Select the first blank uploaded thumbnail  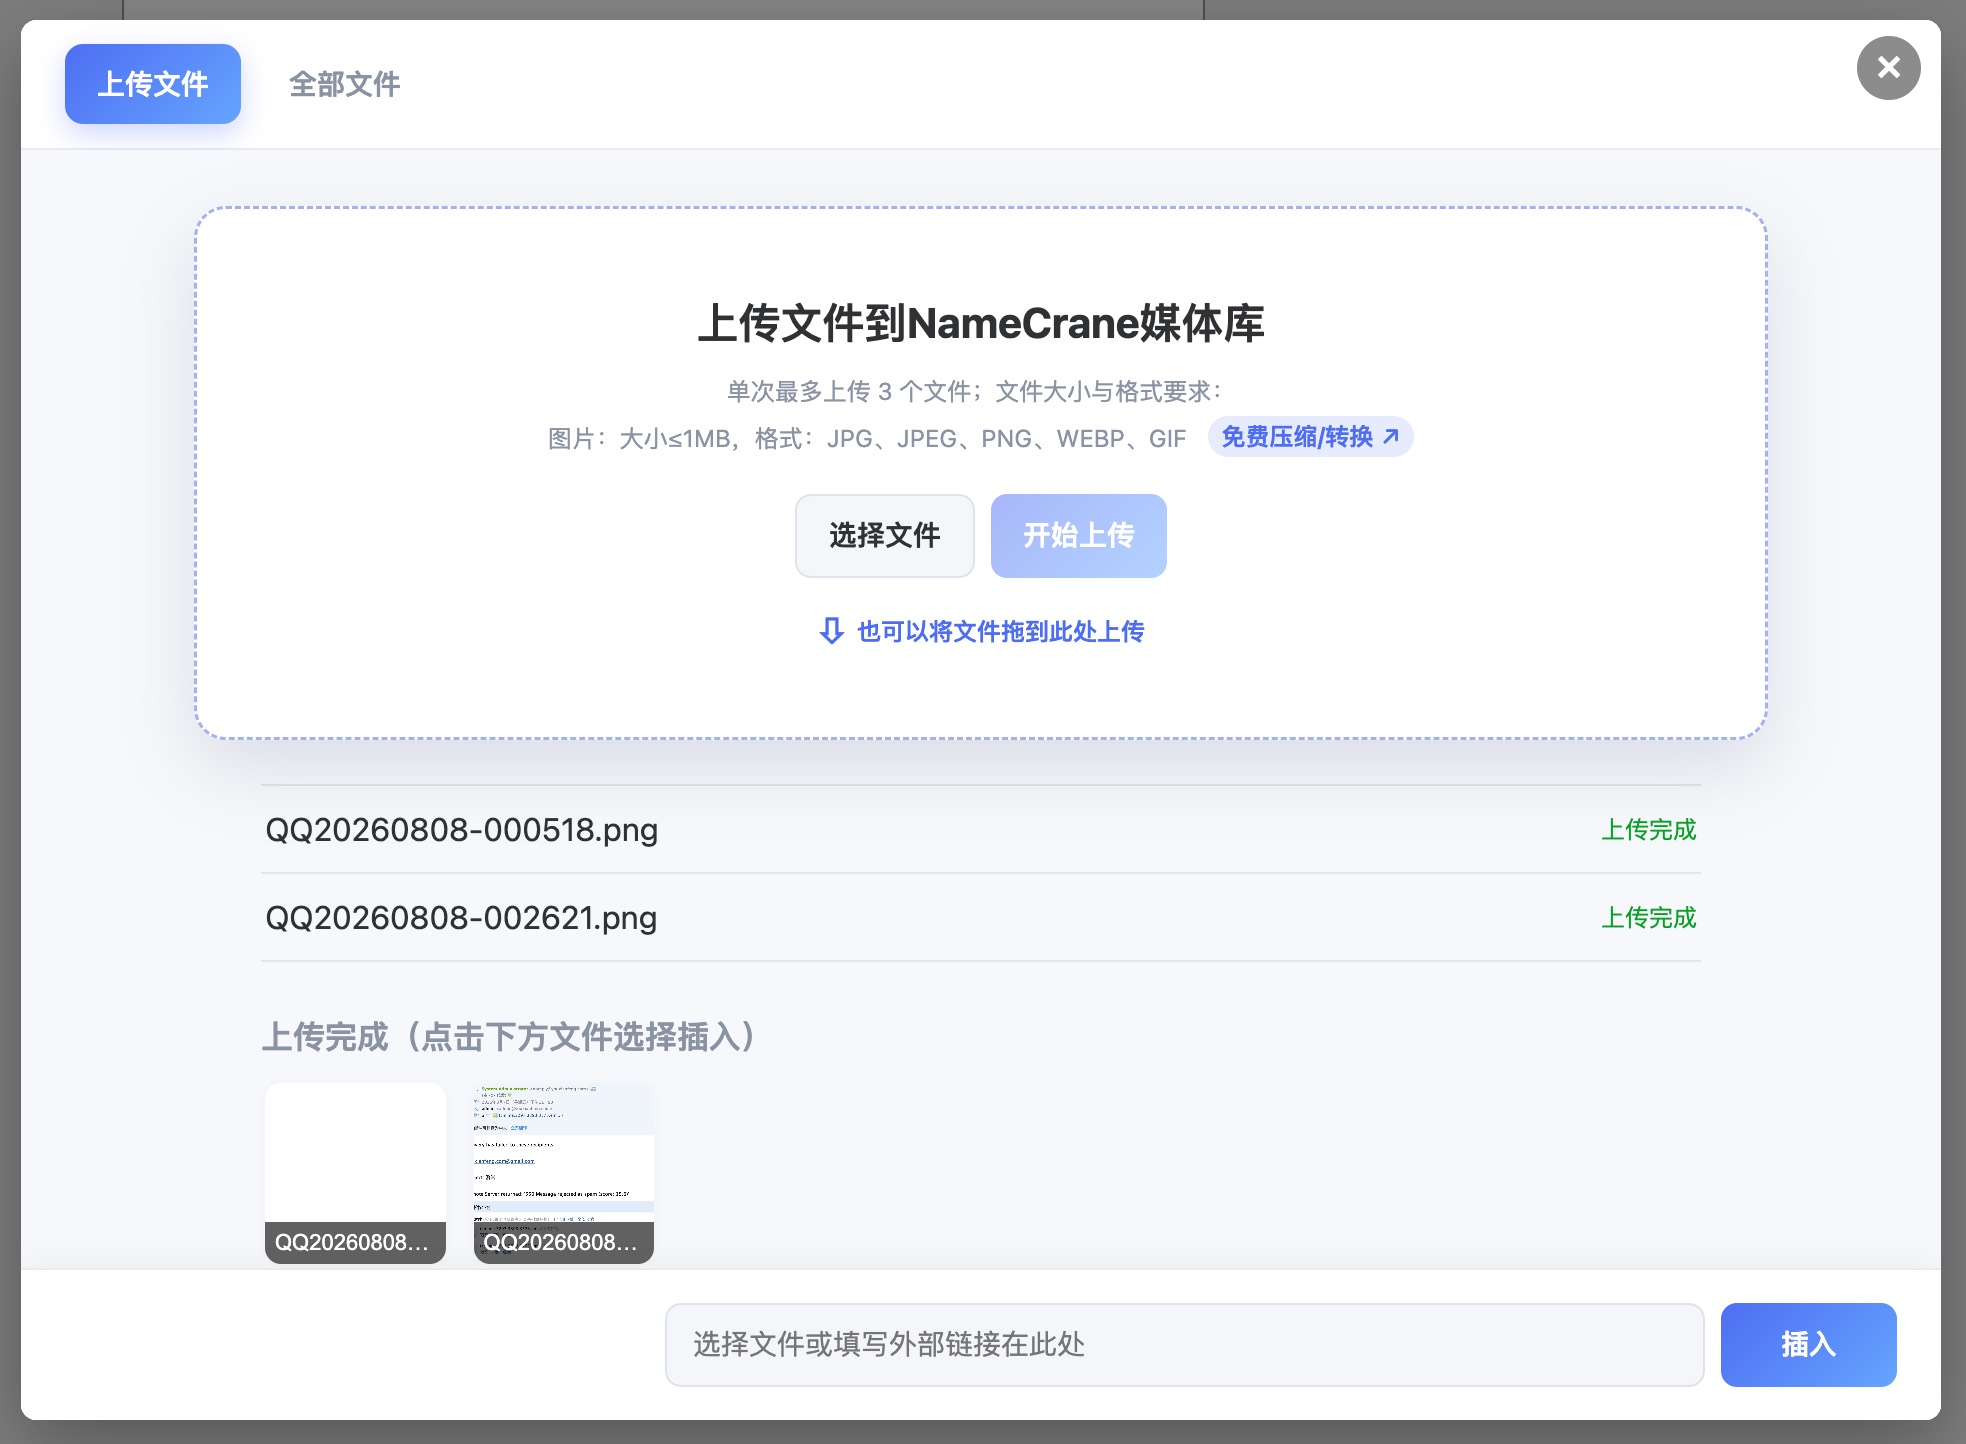coord(355,1173)
